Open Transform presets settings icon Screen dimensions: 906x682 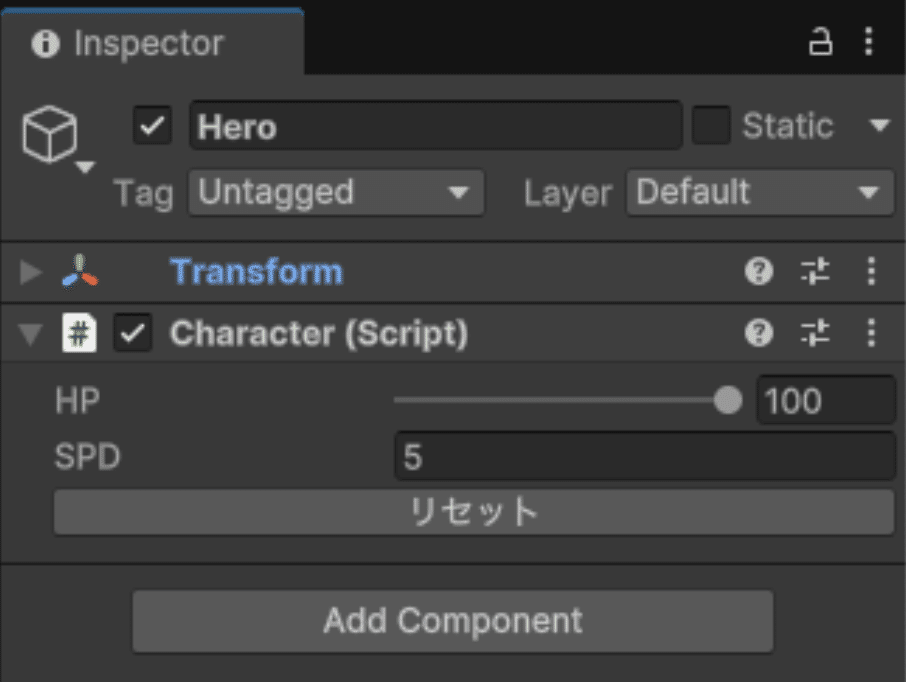pyautogui.click(x=815, y=272)
